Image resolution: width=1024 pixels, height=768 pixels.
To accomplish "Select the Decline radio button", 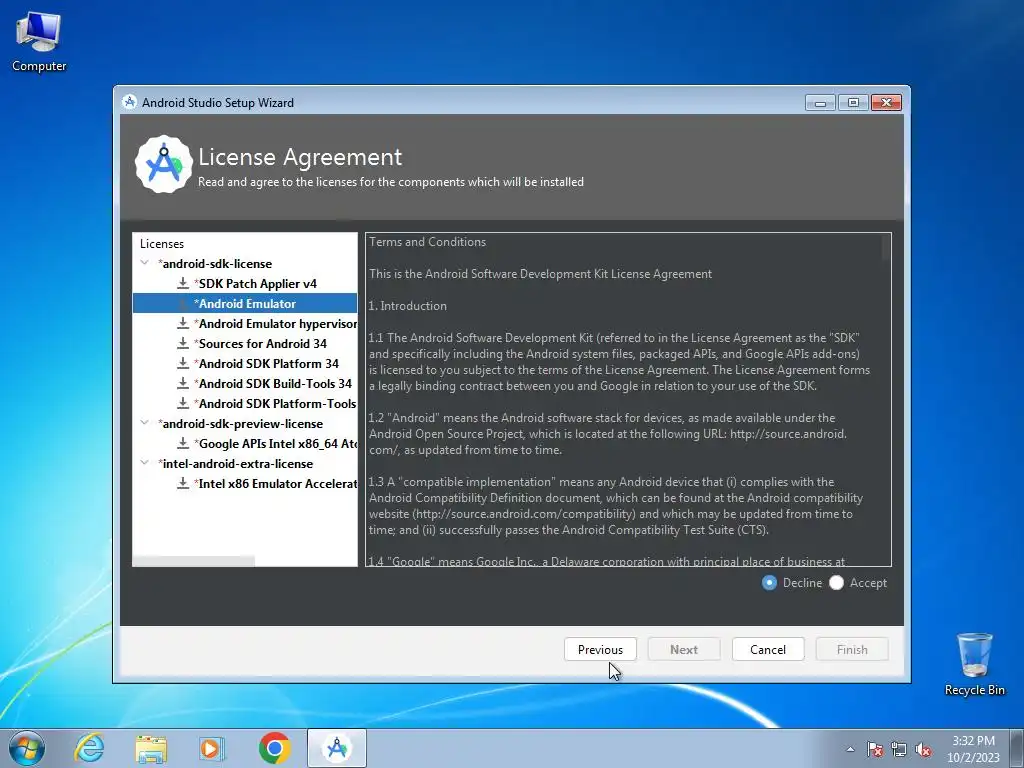I will coord(769,583).
